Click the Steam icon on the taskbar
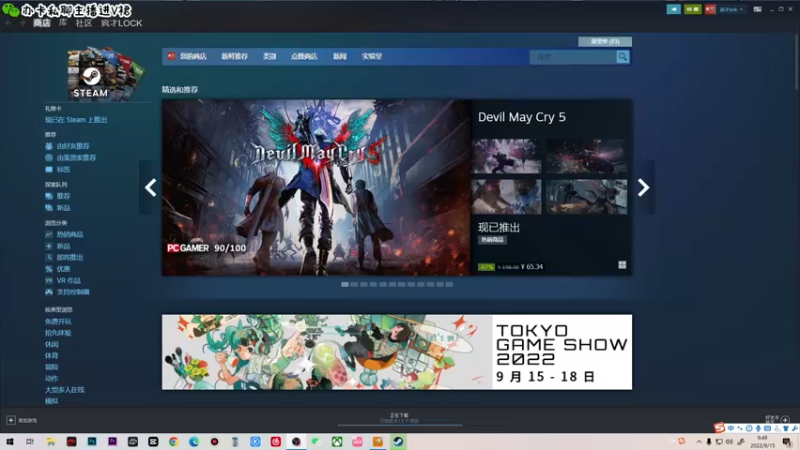Image resolution: width=800 pixels, height=450 pixels. click(398, 442)
